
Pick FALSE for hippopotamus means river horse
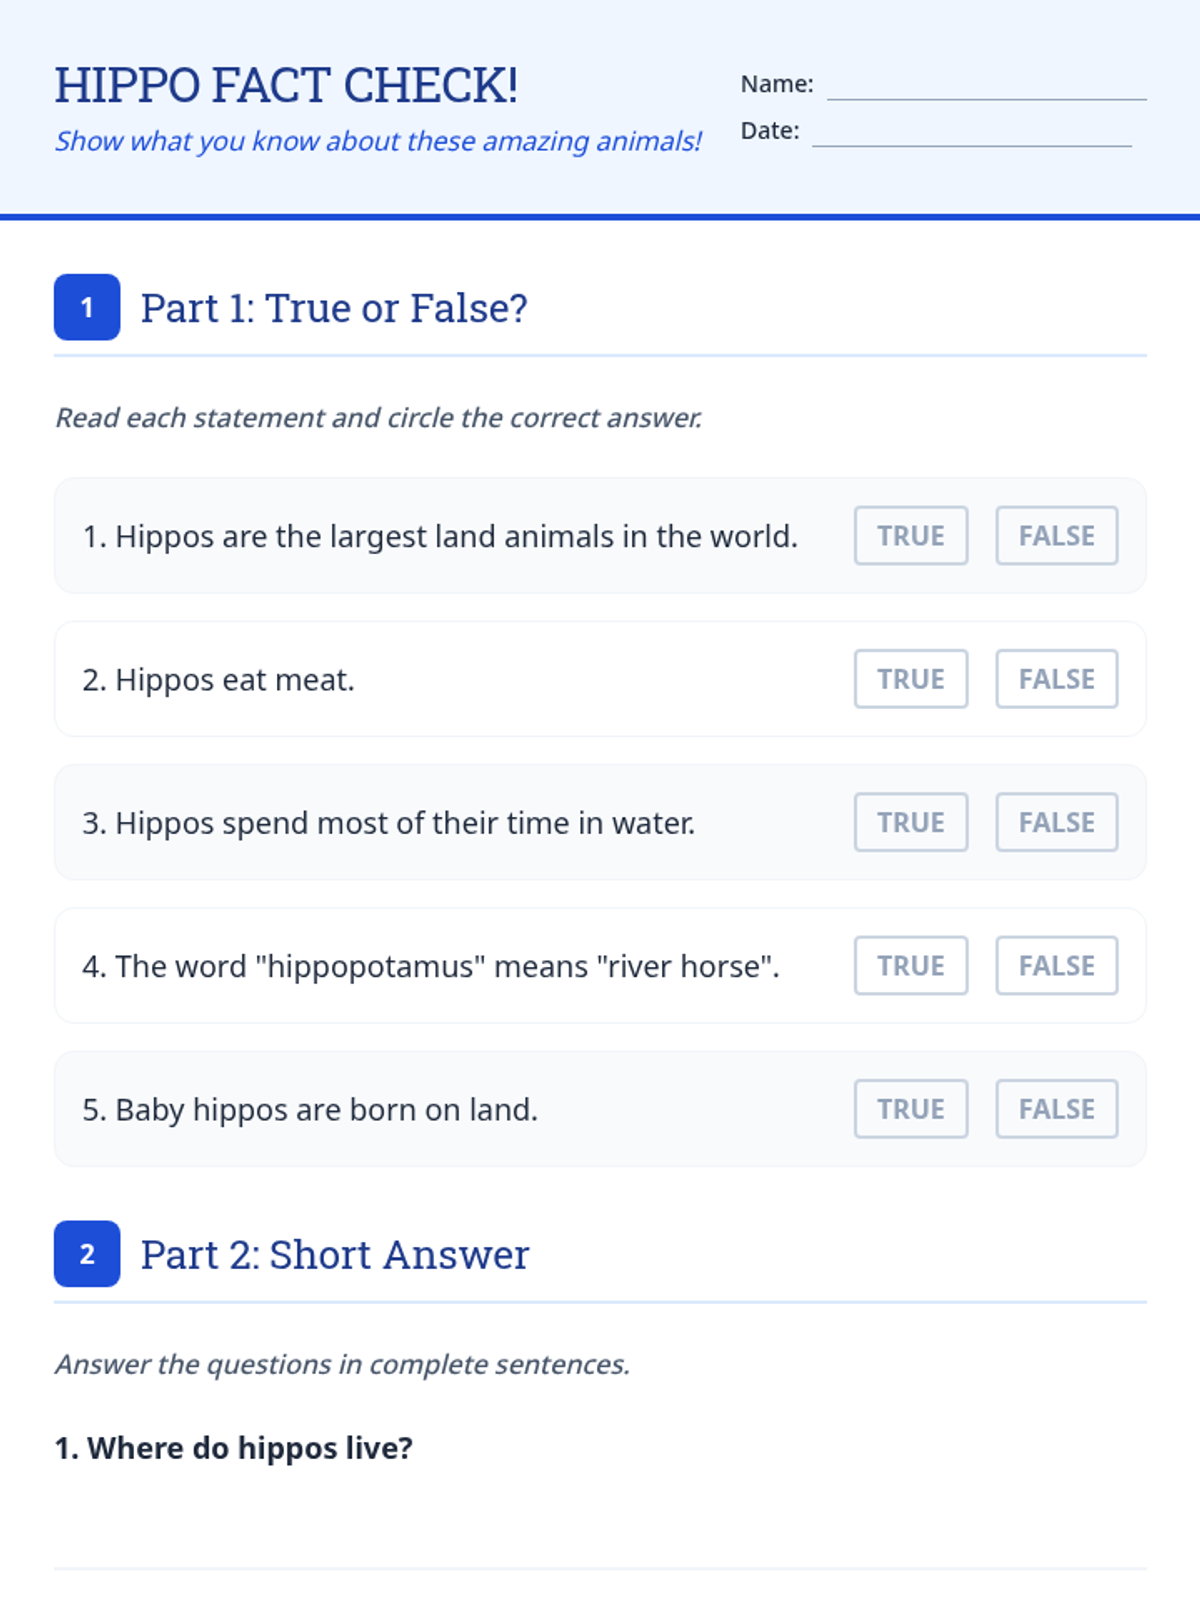pyautogui.click(x=1056, y=966)
